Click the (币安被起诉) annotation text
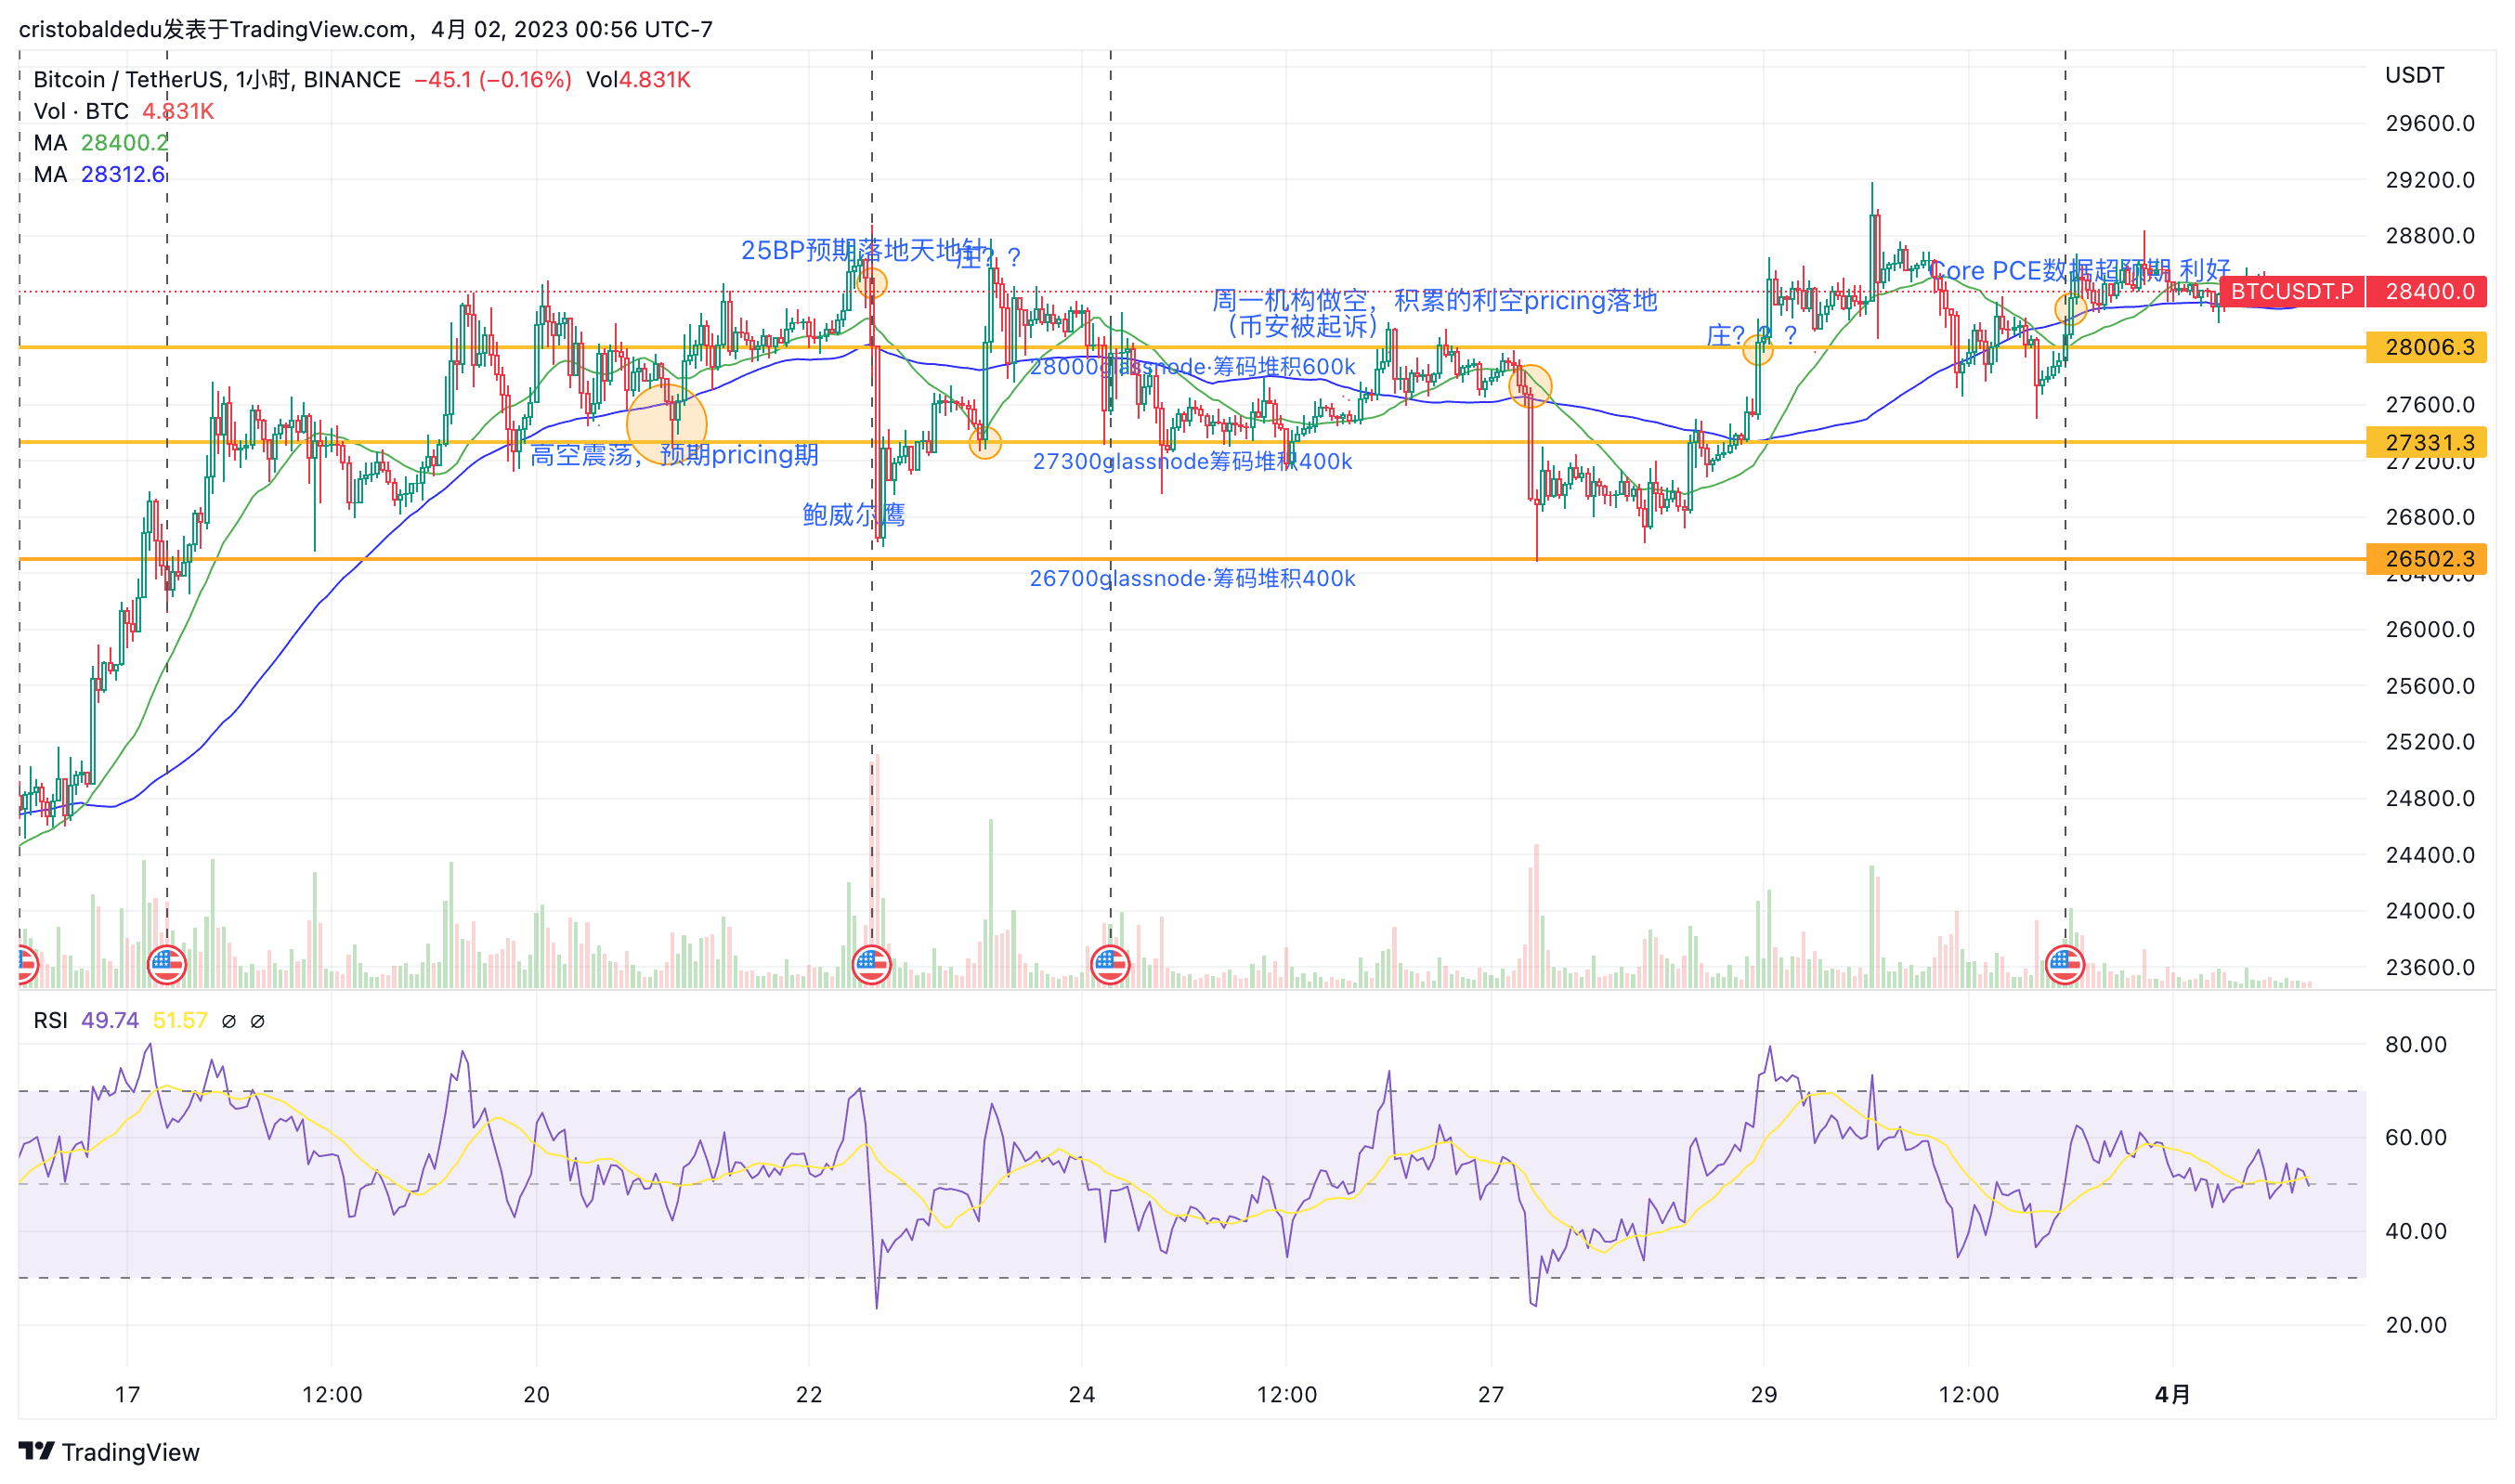2515x1484 pixels. [x=1302, y=326]
